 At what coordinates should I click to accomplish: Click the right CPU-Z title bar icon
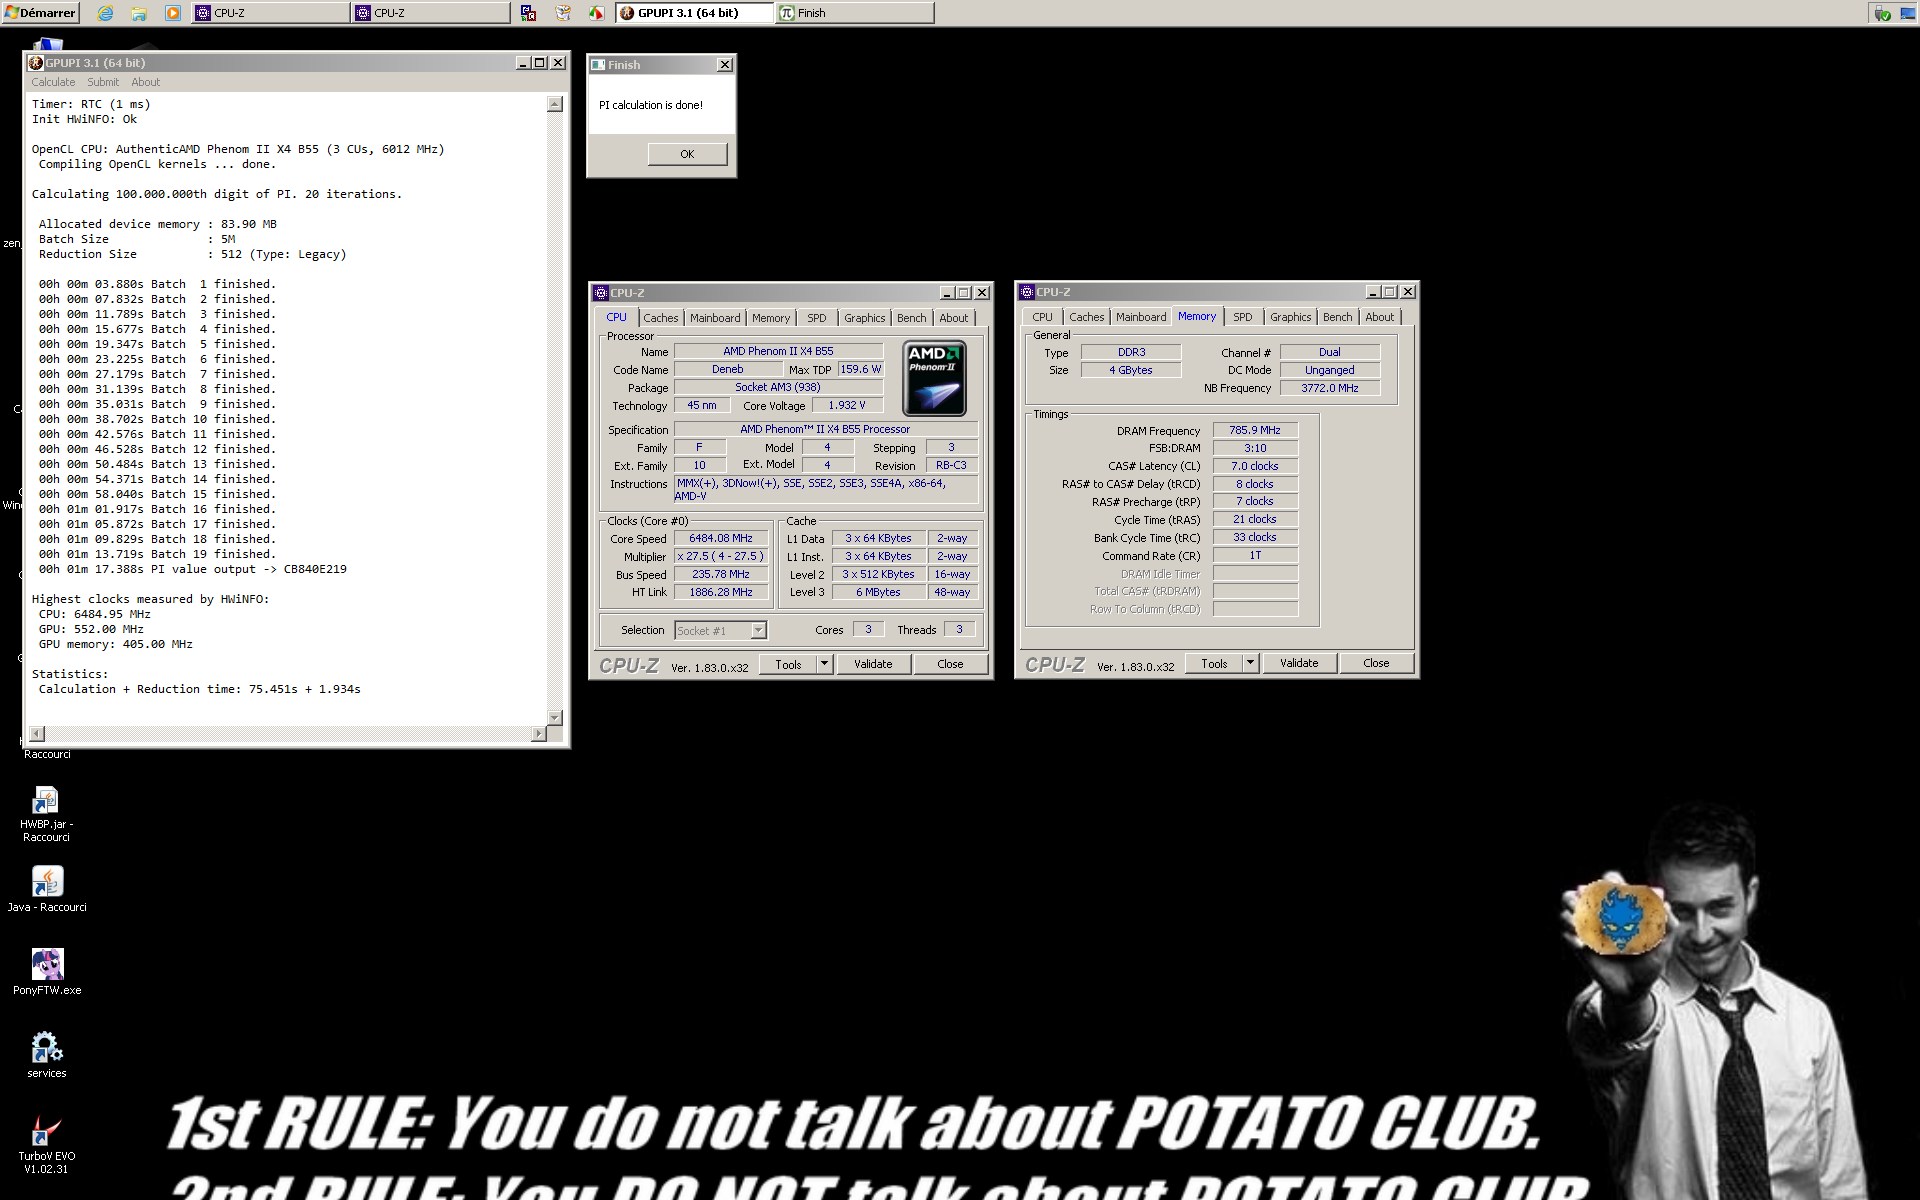click(1027, 292)
